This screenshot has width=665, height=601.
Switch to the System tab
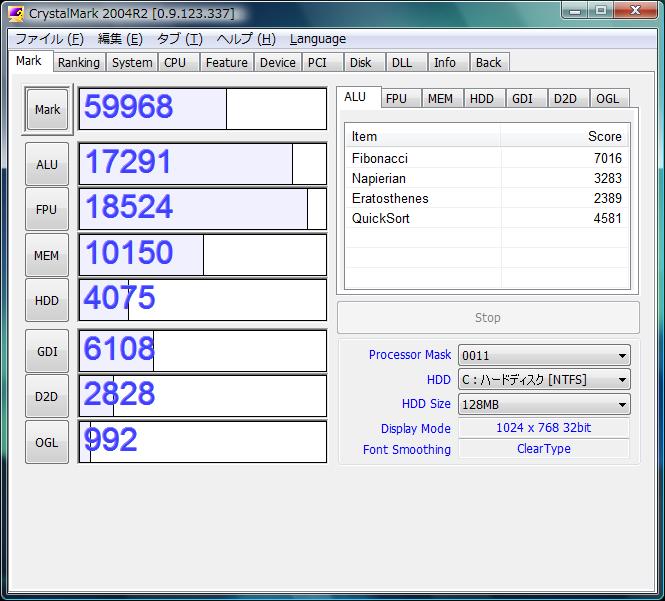coord(132,62)
